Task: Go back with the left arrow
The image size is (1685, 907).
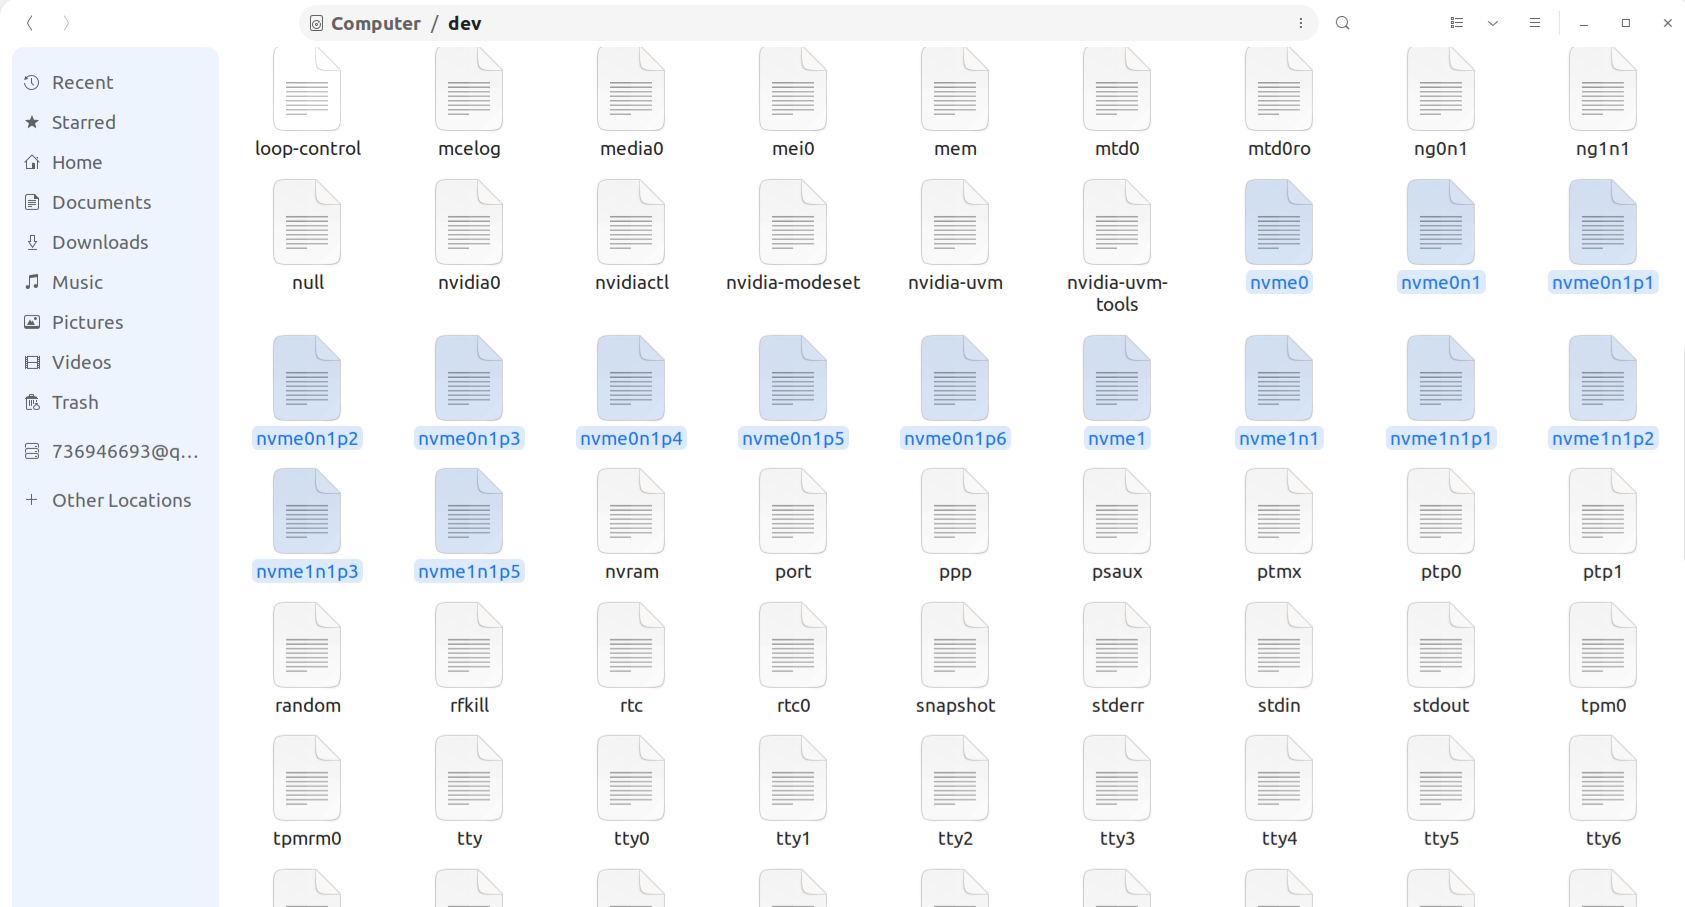Action: click(30, 23)
